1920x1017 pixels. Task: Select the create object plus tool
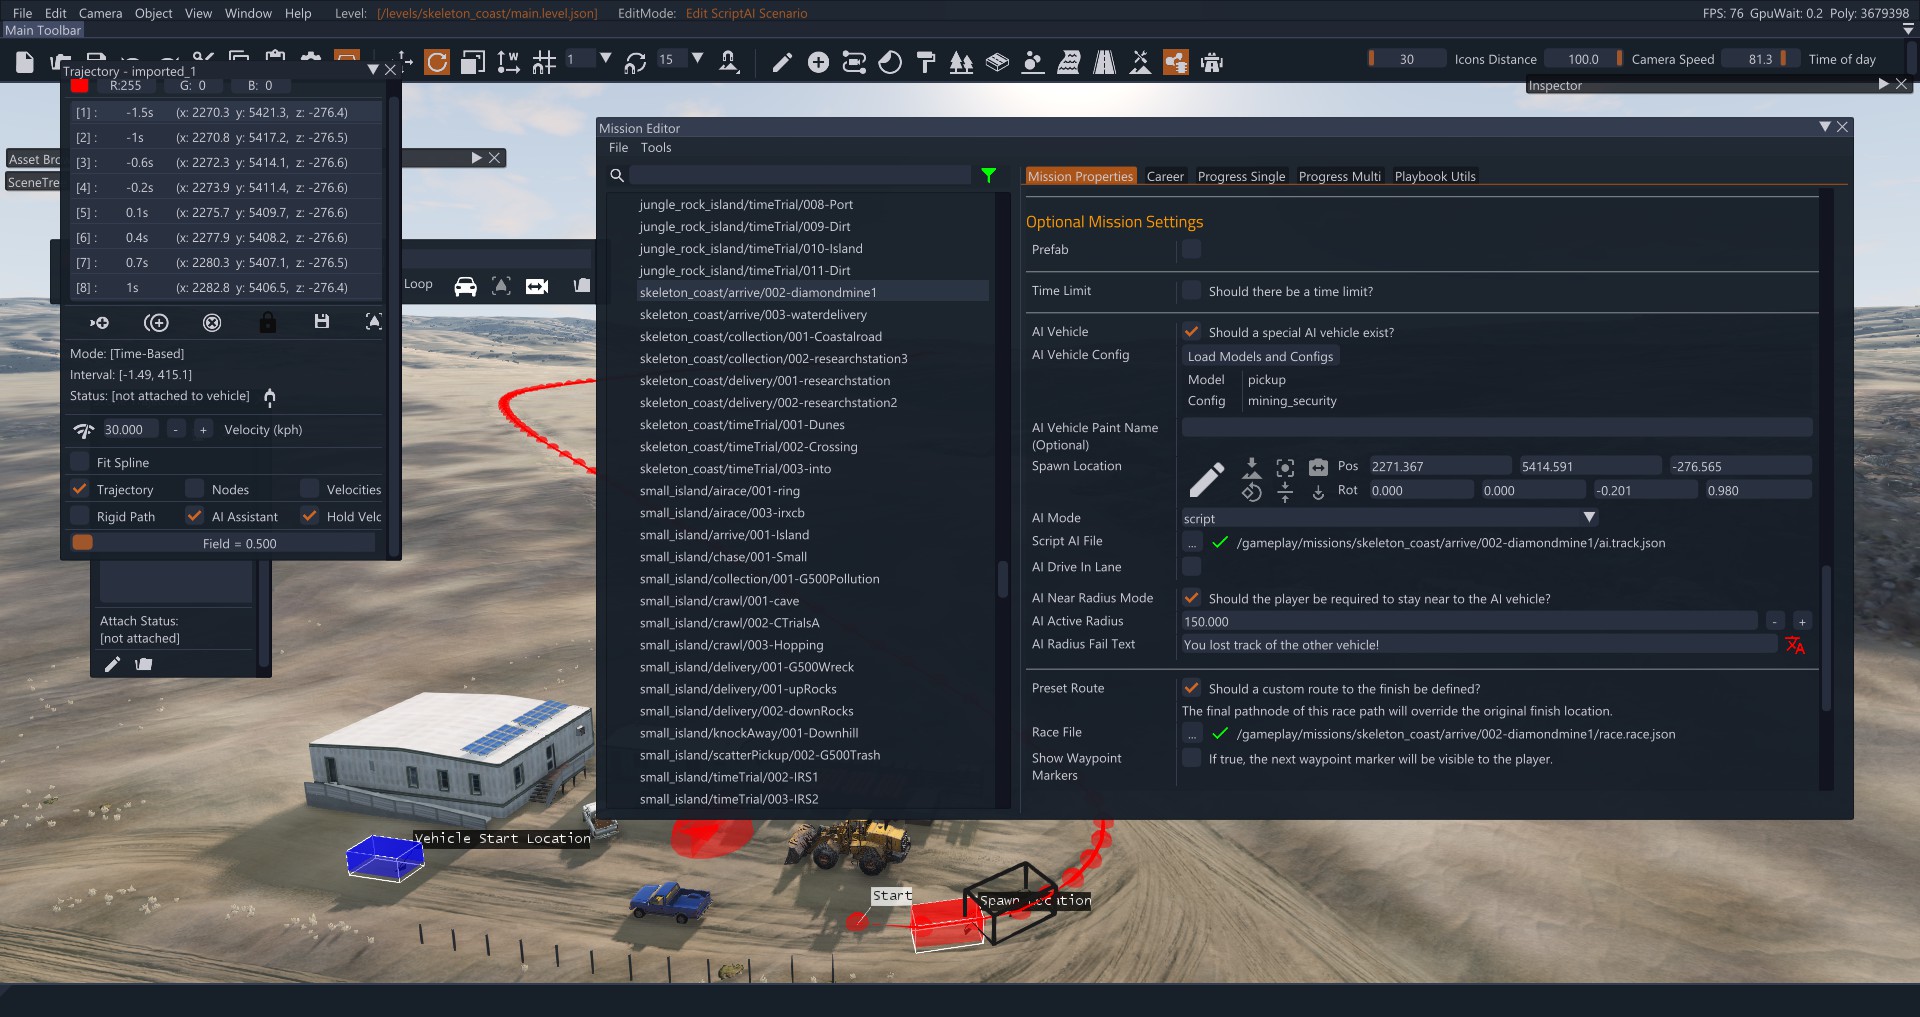(818, 62)
